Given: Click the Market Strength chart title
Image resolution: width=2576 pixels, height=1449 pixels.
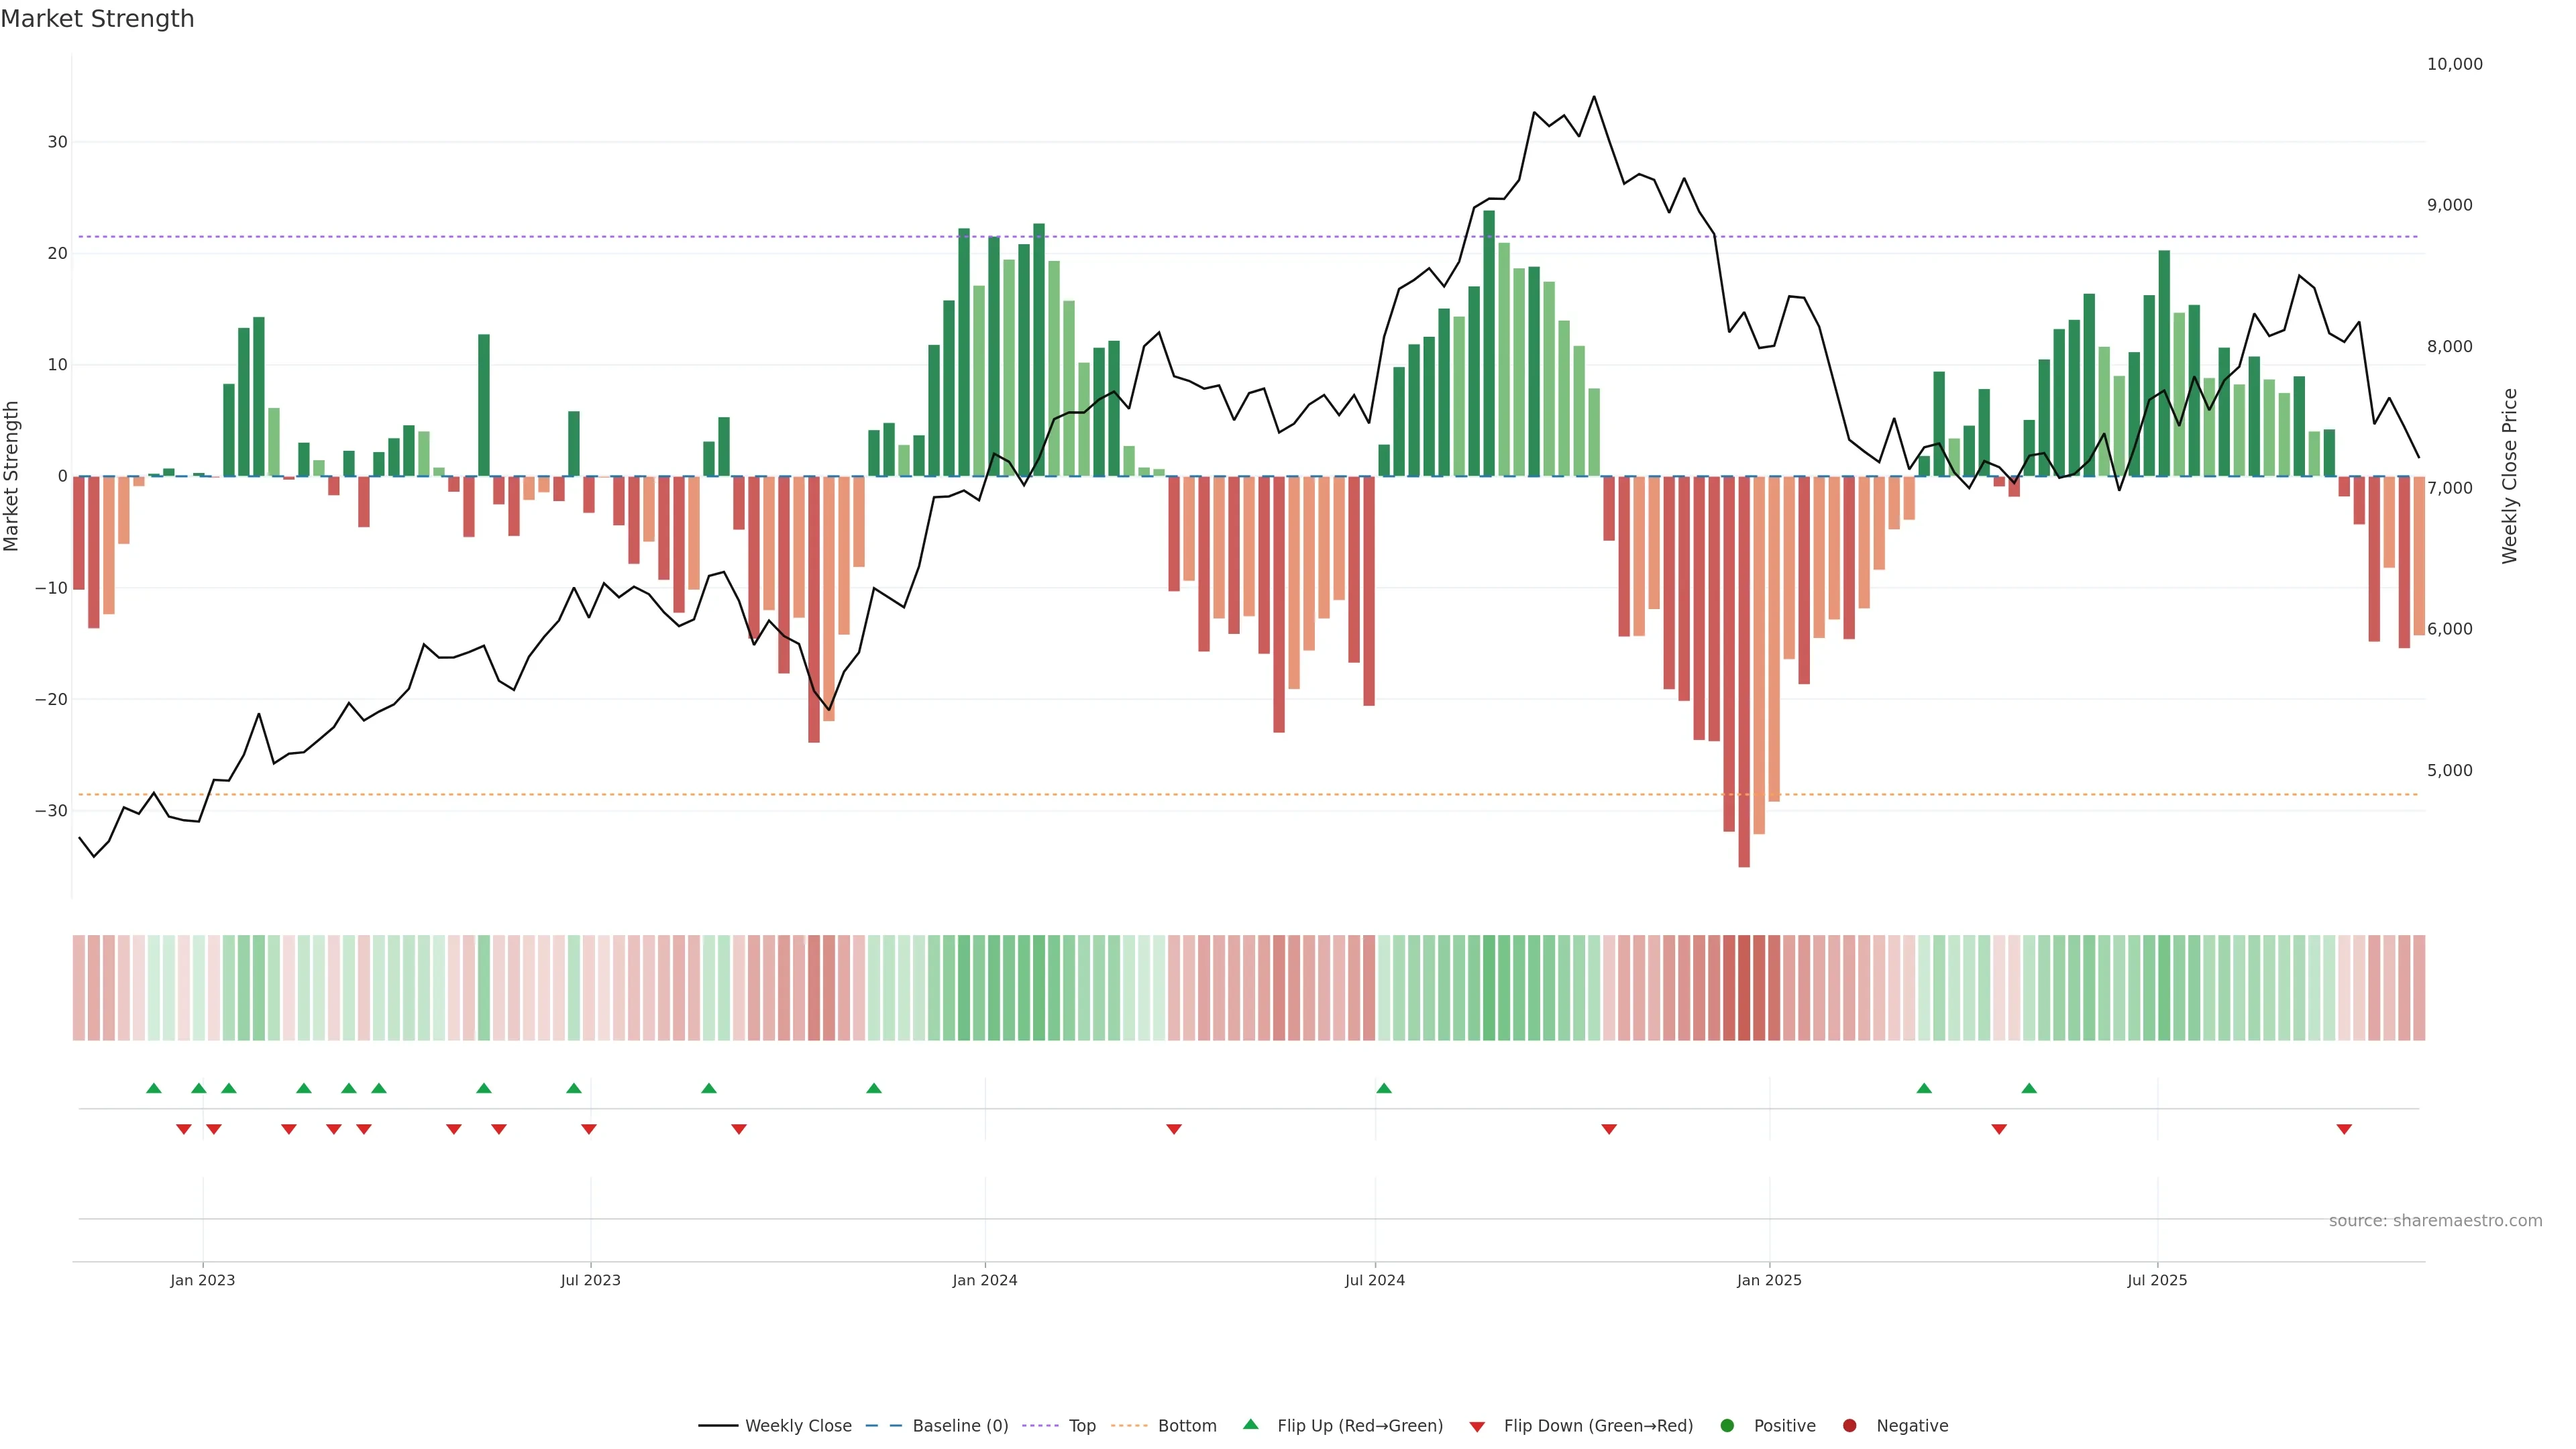Looking at the screenshot, I should 97,19.
